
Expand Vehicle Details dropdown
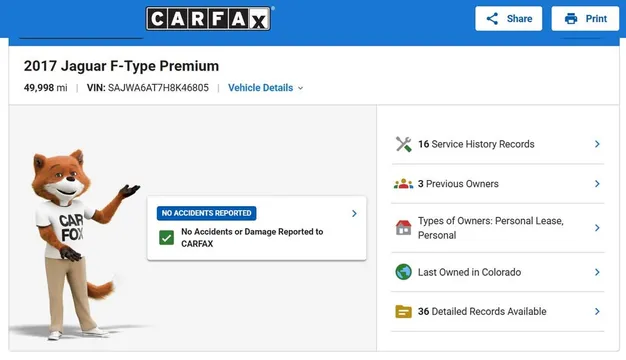tap(265, 88)
